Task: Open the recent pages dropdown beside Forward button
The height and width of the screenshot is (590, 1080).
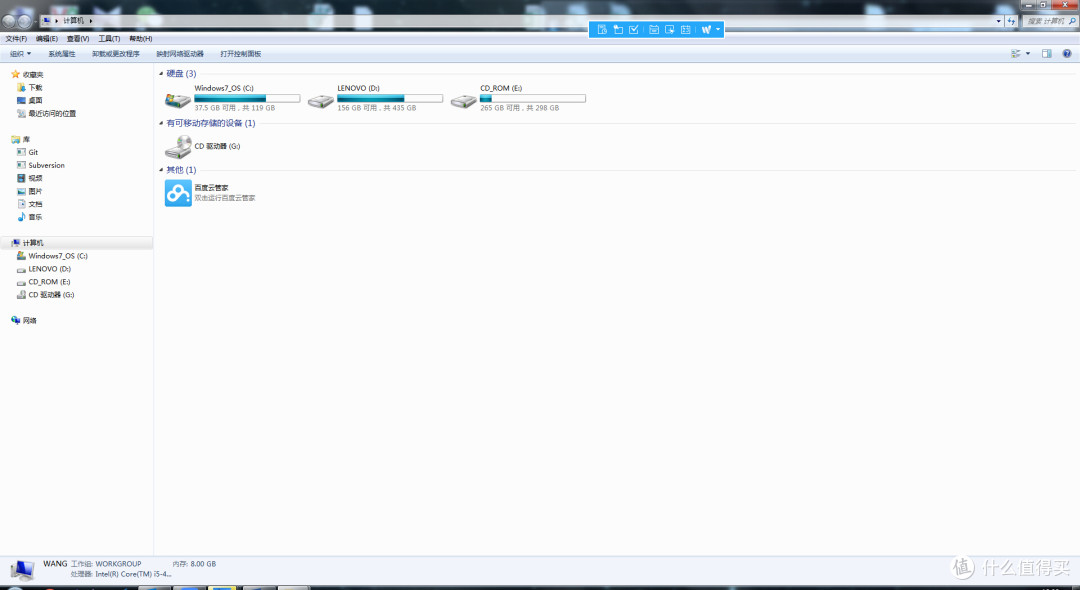Action: pos(36,22)
